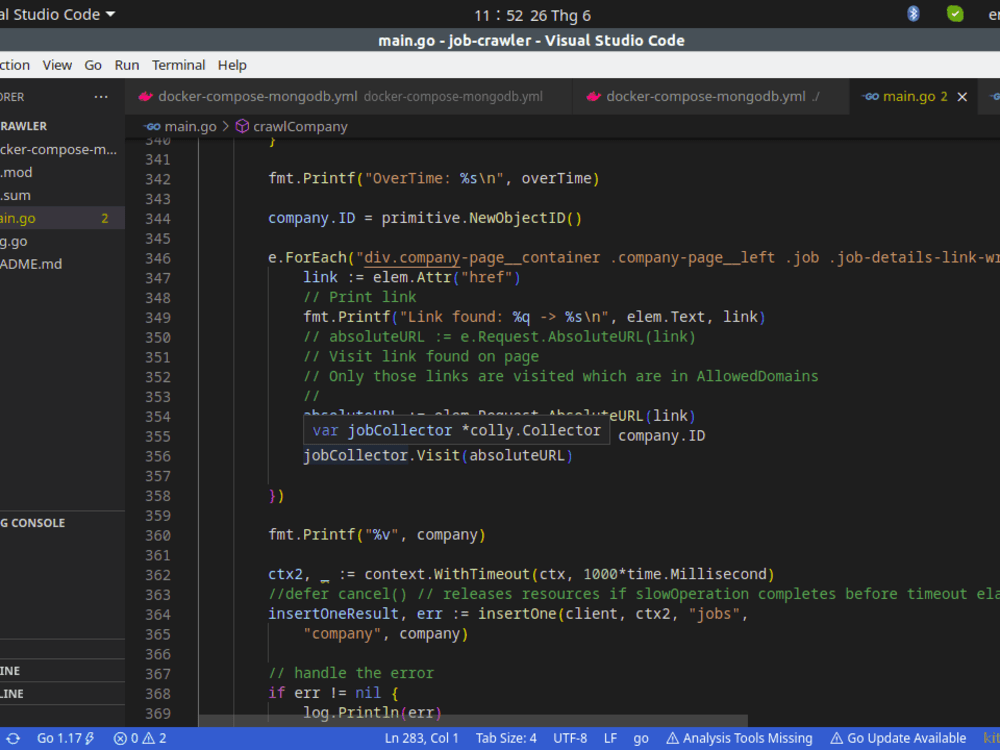Open the Run menu
The image size is (1000, 750).
pos(127,65)
